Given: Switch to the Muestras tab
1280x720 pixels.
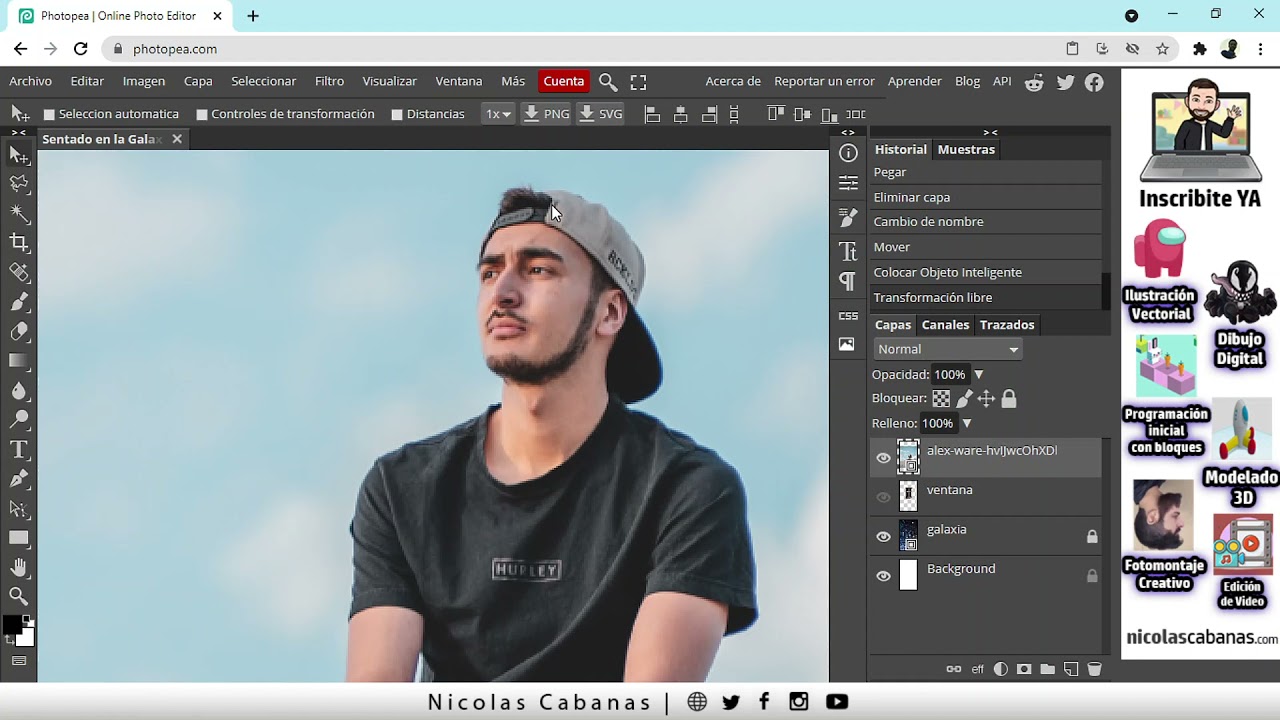Looking at the screenshot, I should 966,149.
